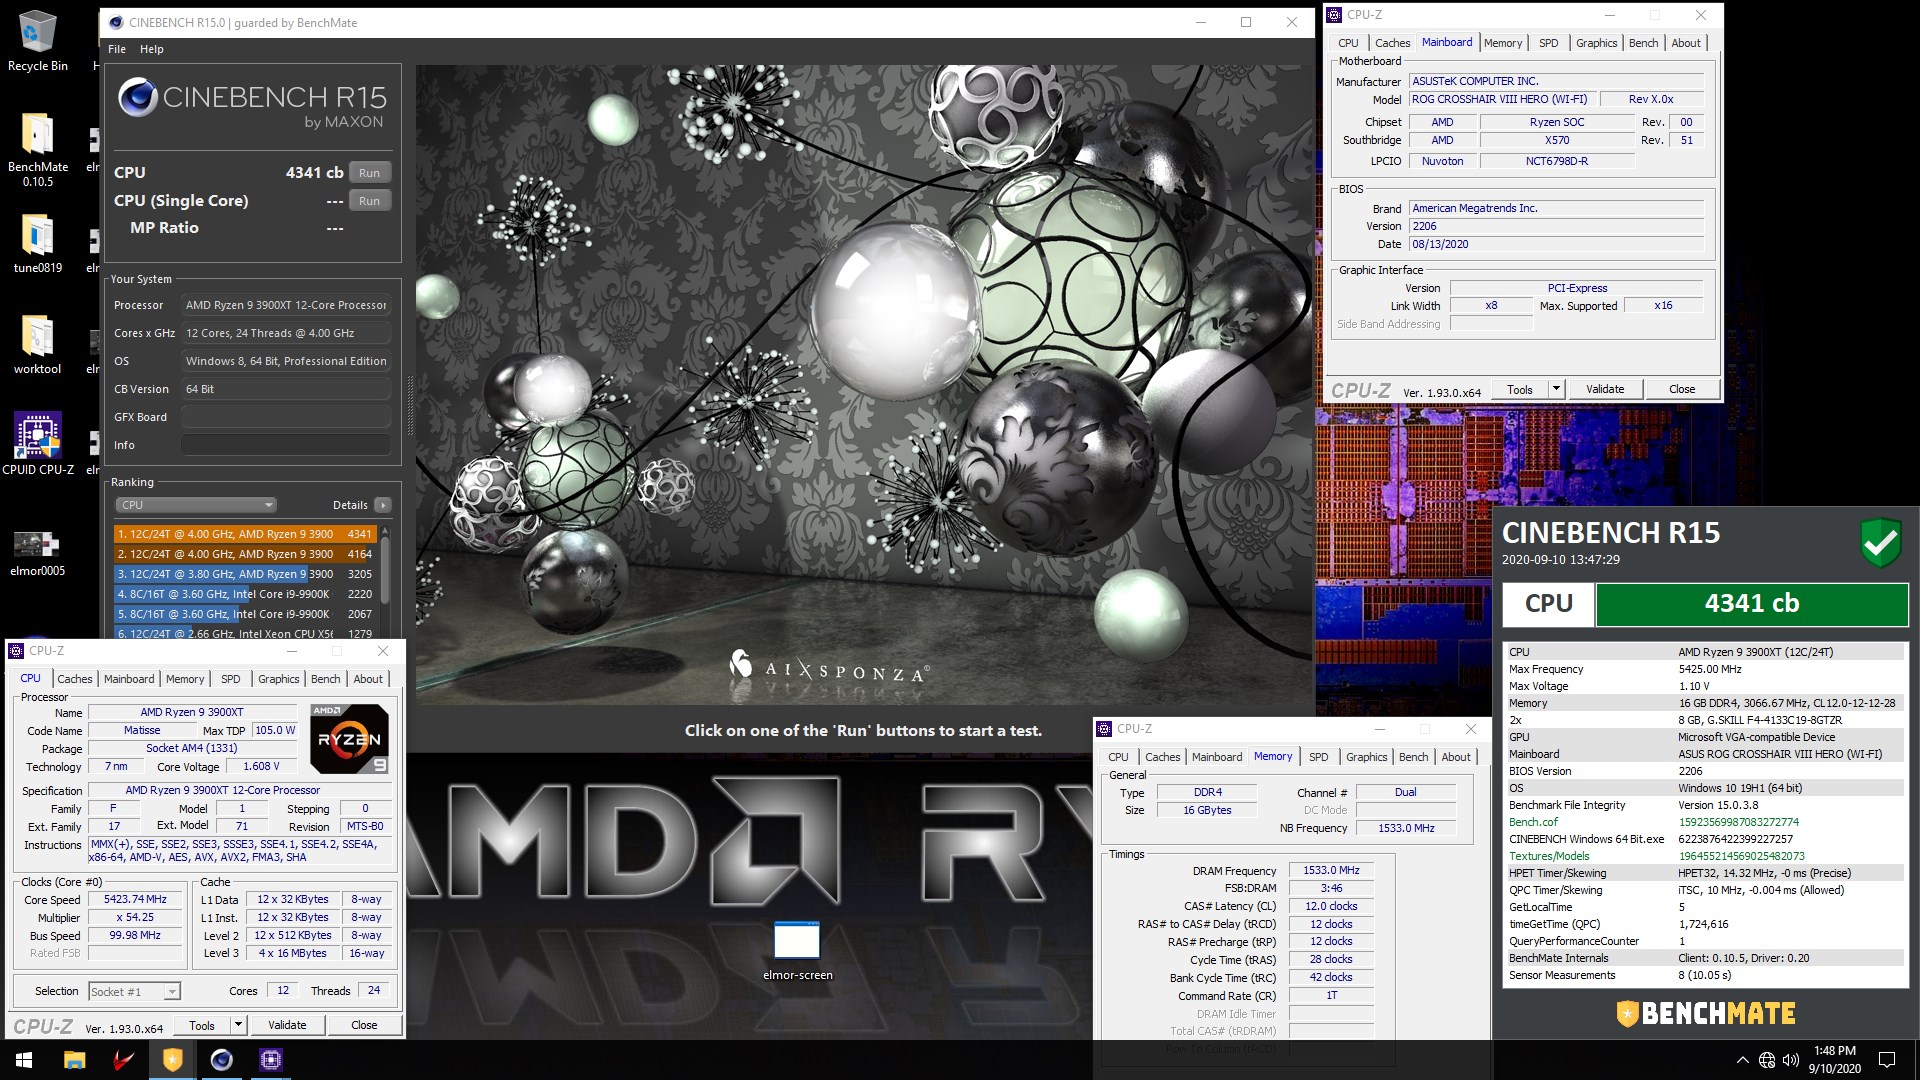Screen dimensions: 1920x1080
Task: Open the elmor-screen file on desktop
Action: click(x=797, y=950)
